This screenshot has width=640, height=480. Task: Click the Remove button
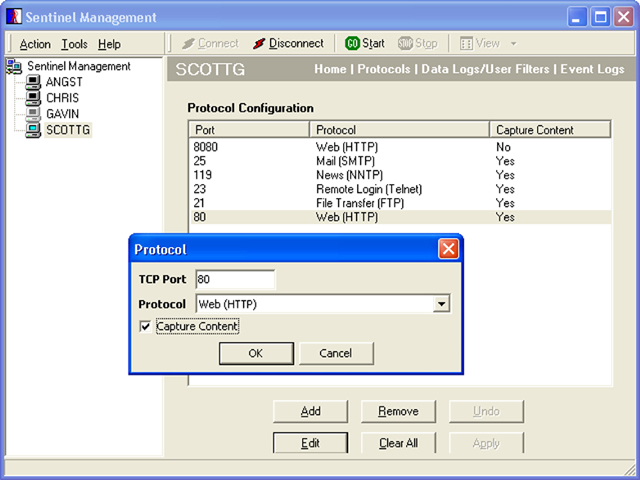[x=398, y=411]
